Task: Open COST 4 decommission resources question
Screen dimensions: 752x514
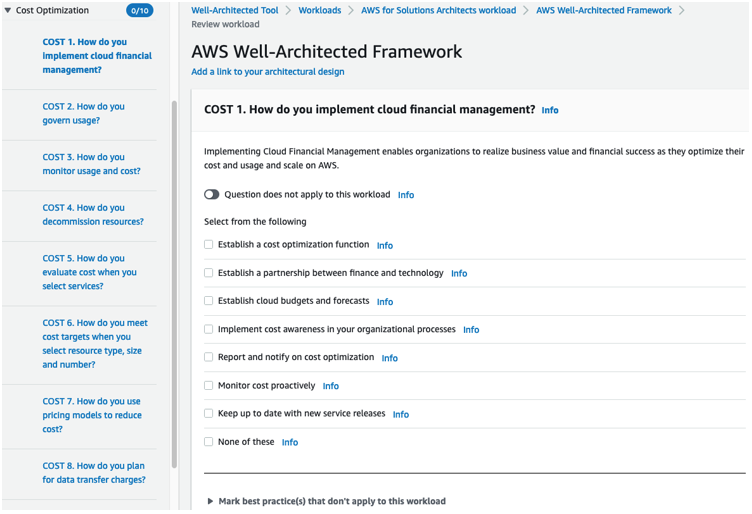Action: [x=93, y=214]
